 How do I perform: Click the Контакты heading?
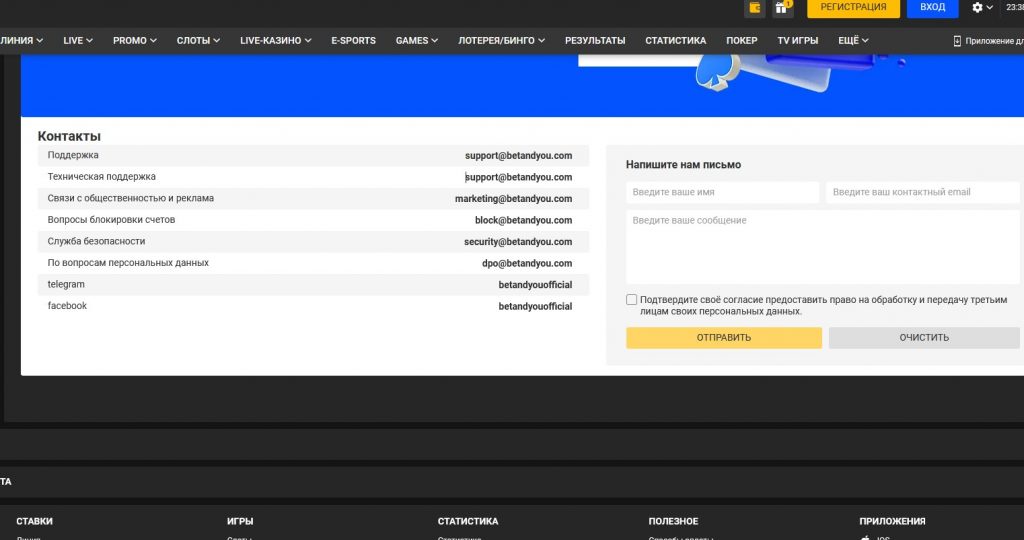[69, 136]
